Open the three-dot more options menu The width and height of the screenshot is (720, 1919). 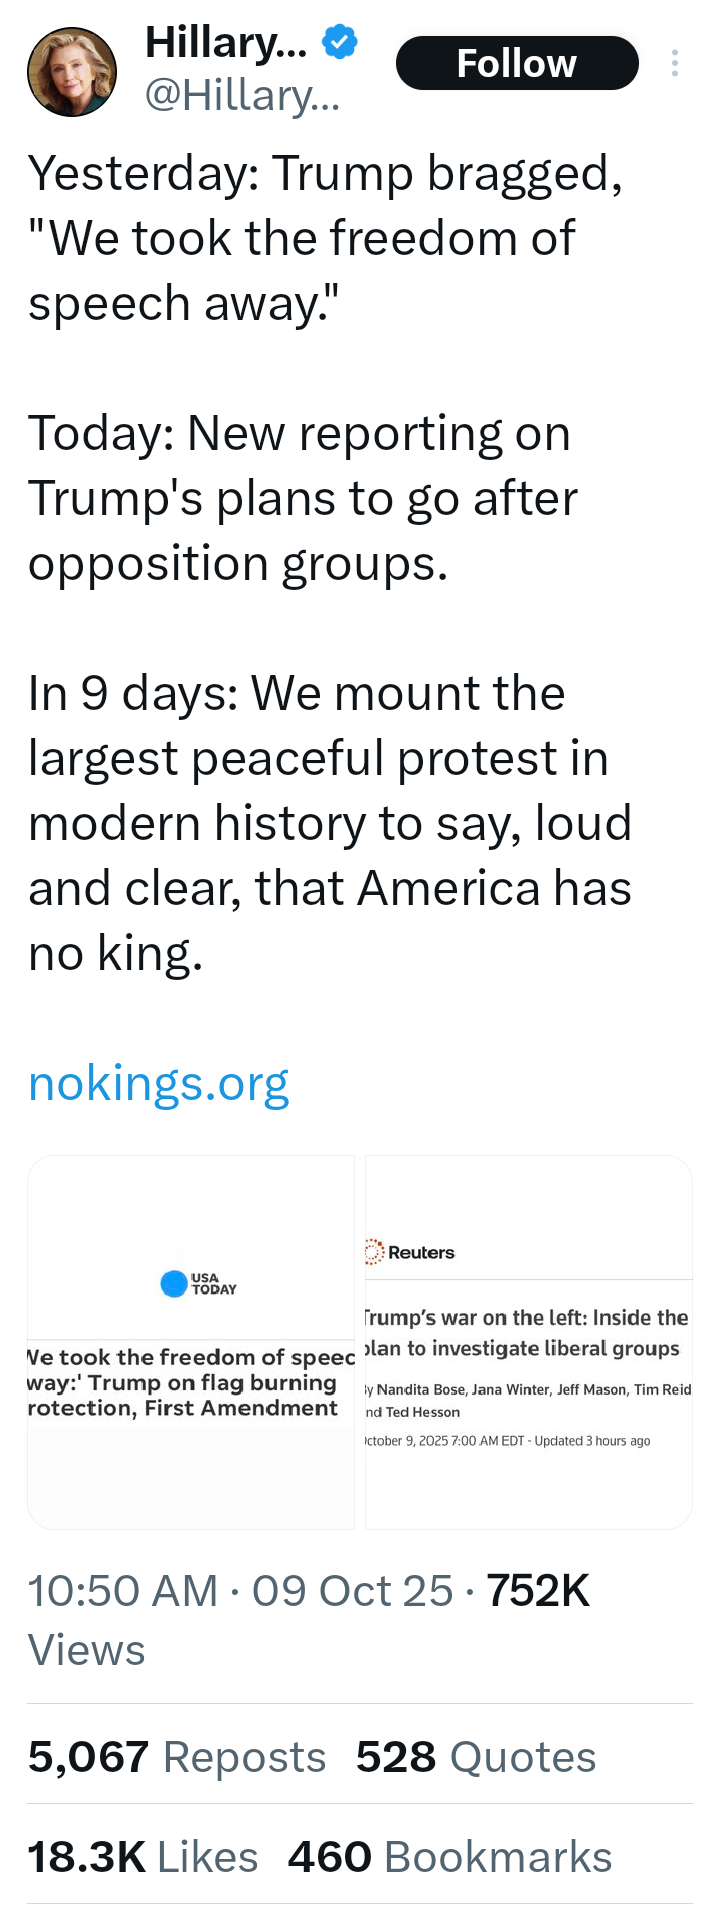[x=675, y=63]
